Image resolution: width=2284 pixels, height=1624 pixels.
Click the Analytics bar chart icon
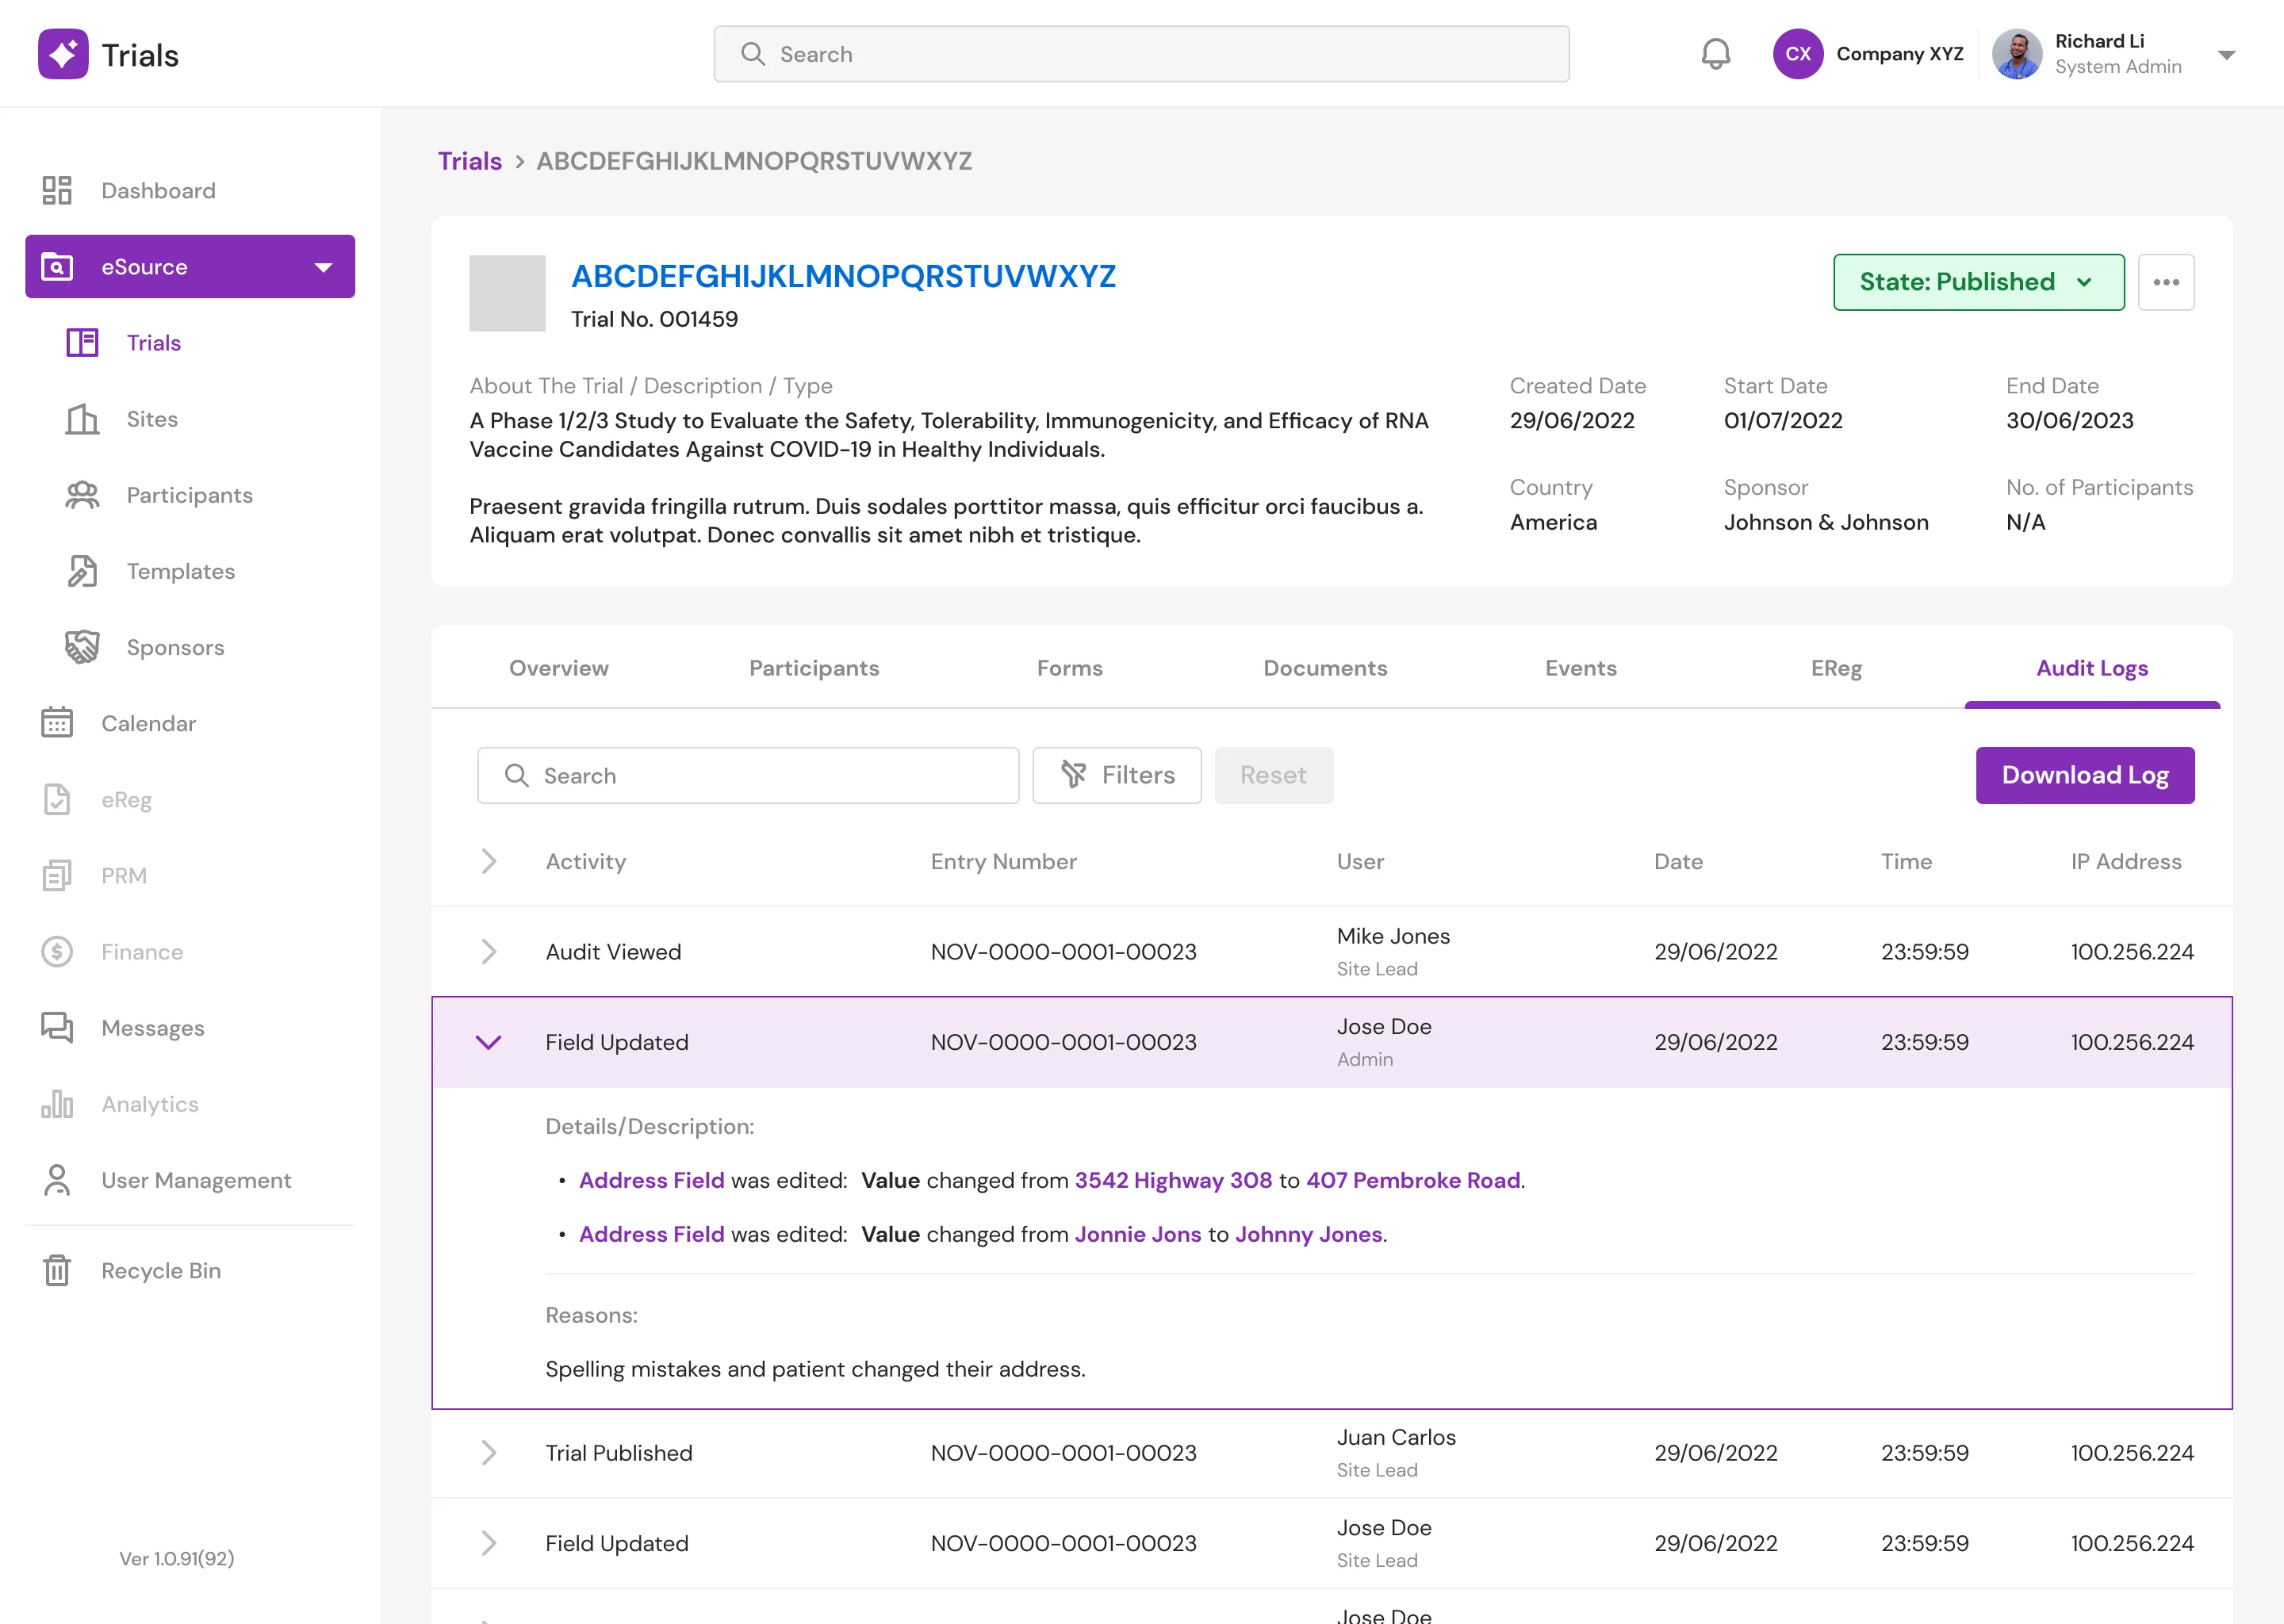[57, 1103]
